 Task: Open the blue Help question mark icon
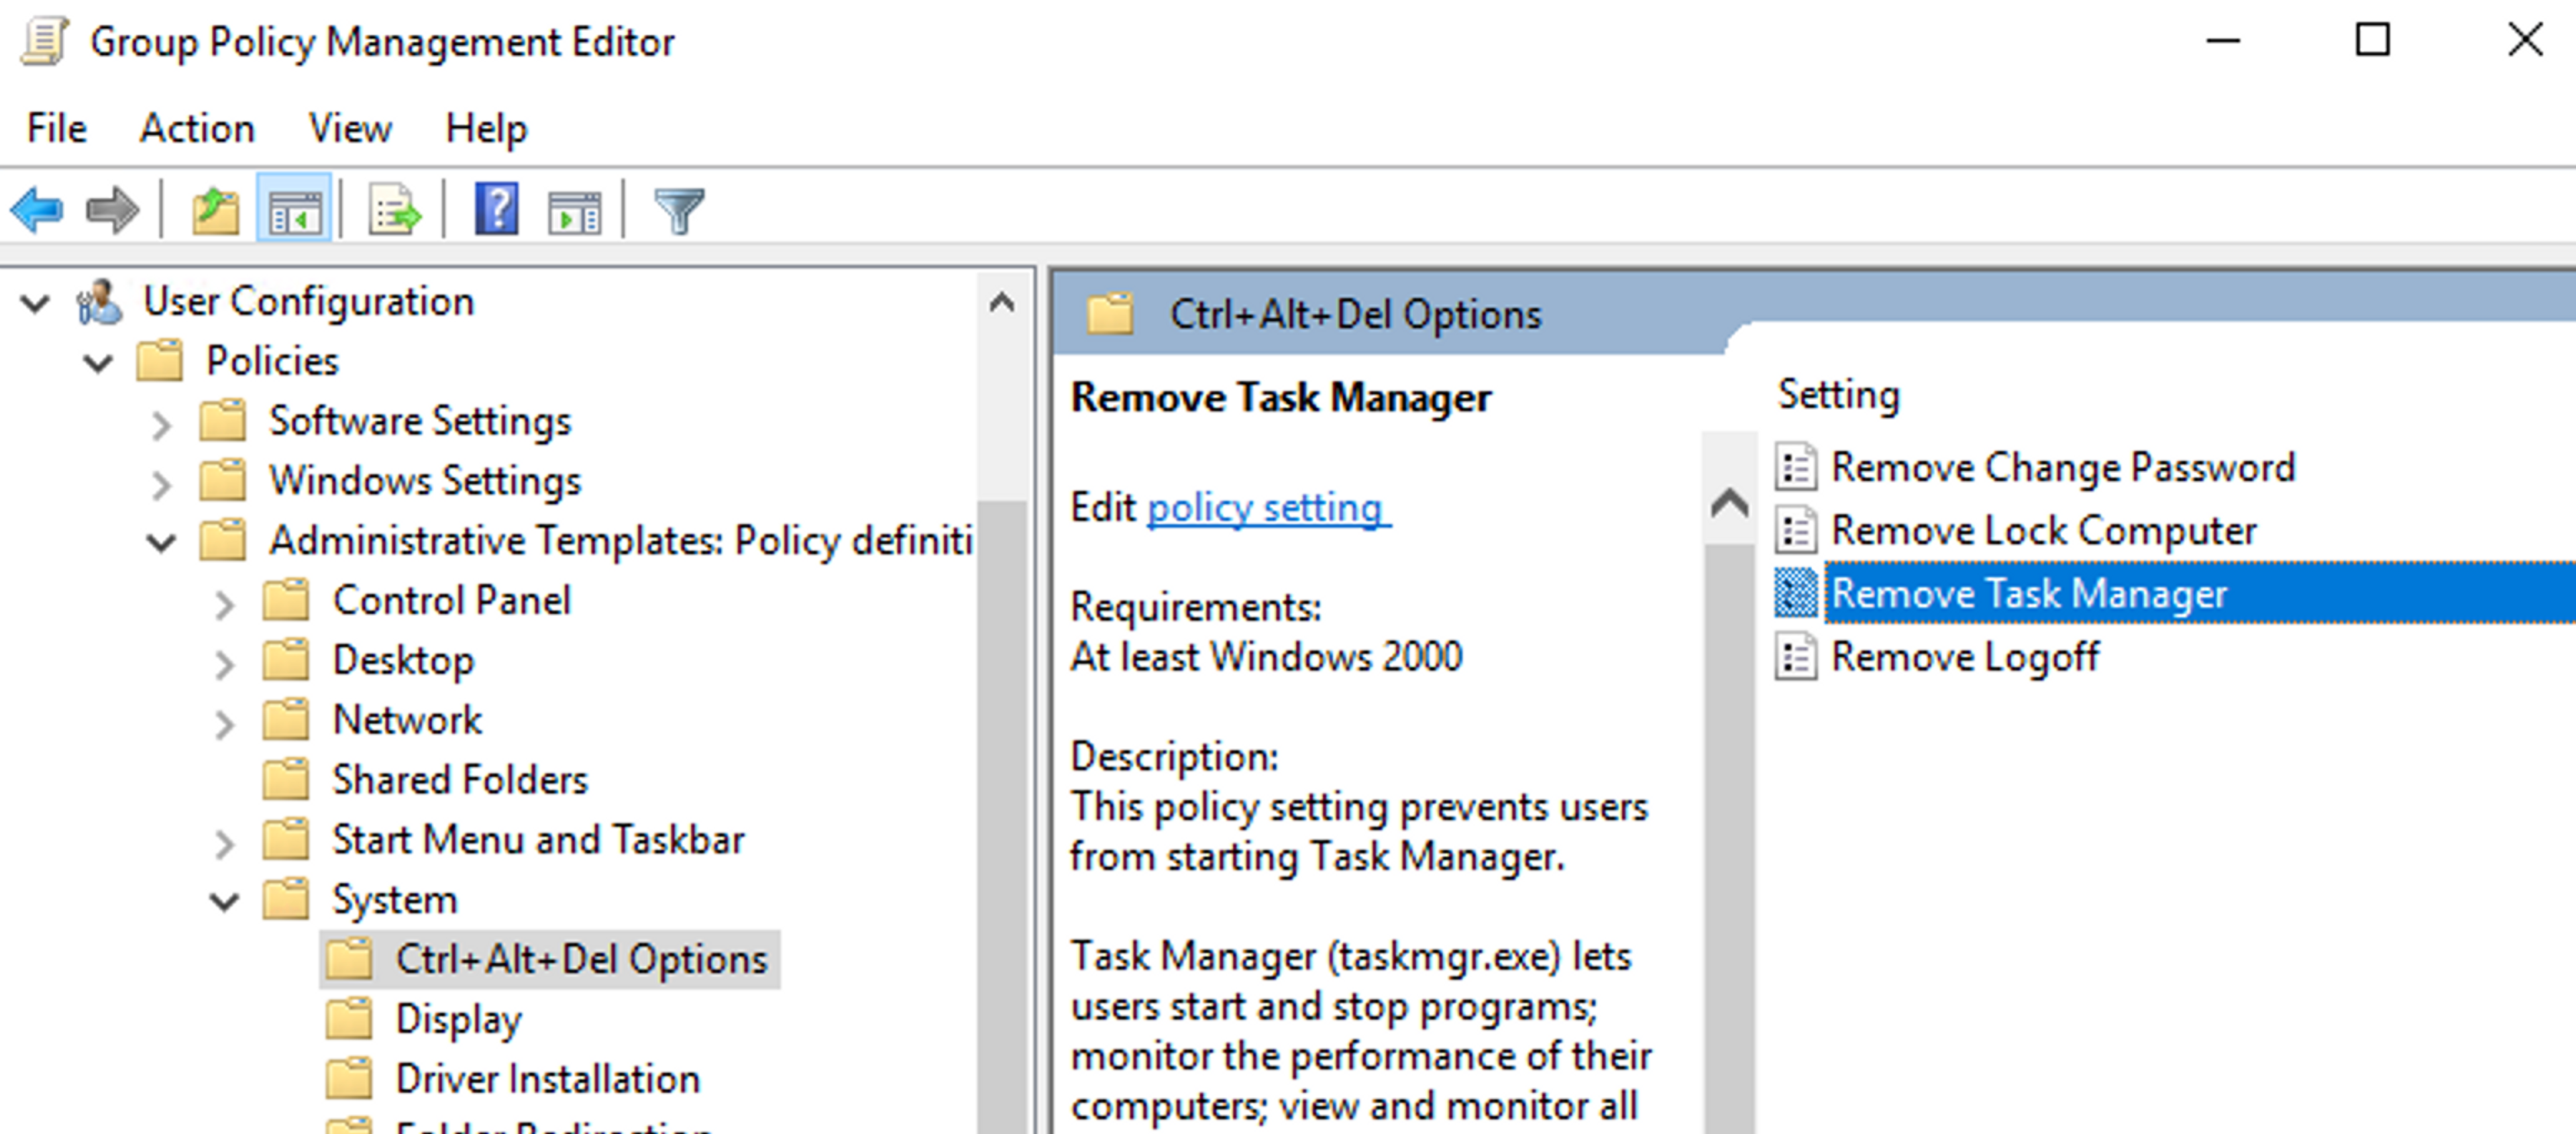click(x=496, y=209)
